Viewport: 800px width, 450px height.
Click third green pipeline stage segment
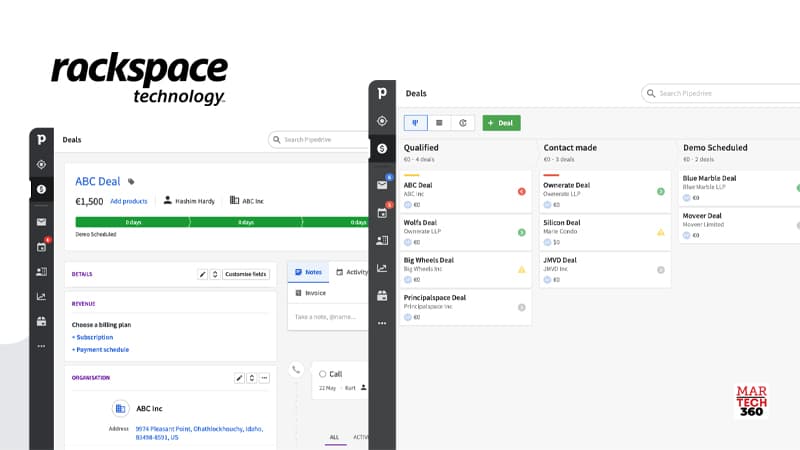point(336,222)
